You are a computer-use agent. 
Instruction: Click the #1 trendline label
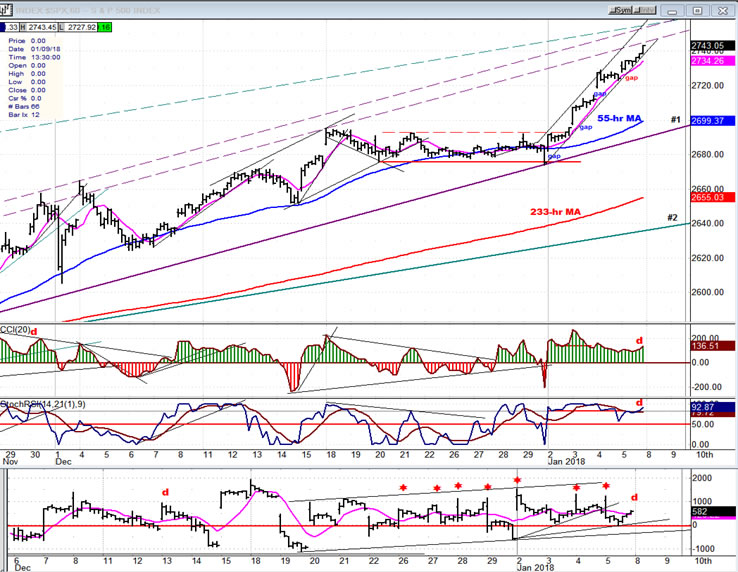tap(676, 120)
